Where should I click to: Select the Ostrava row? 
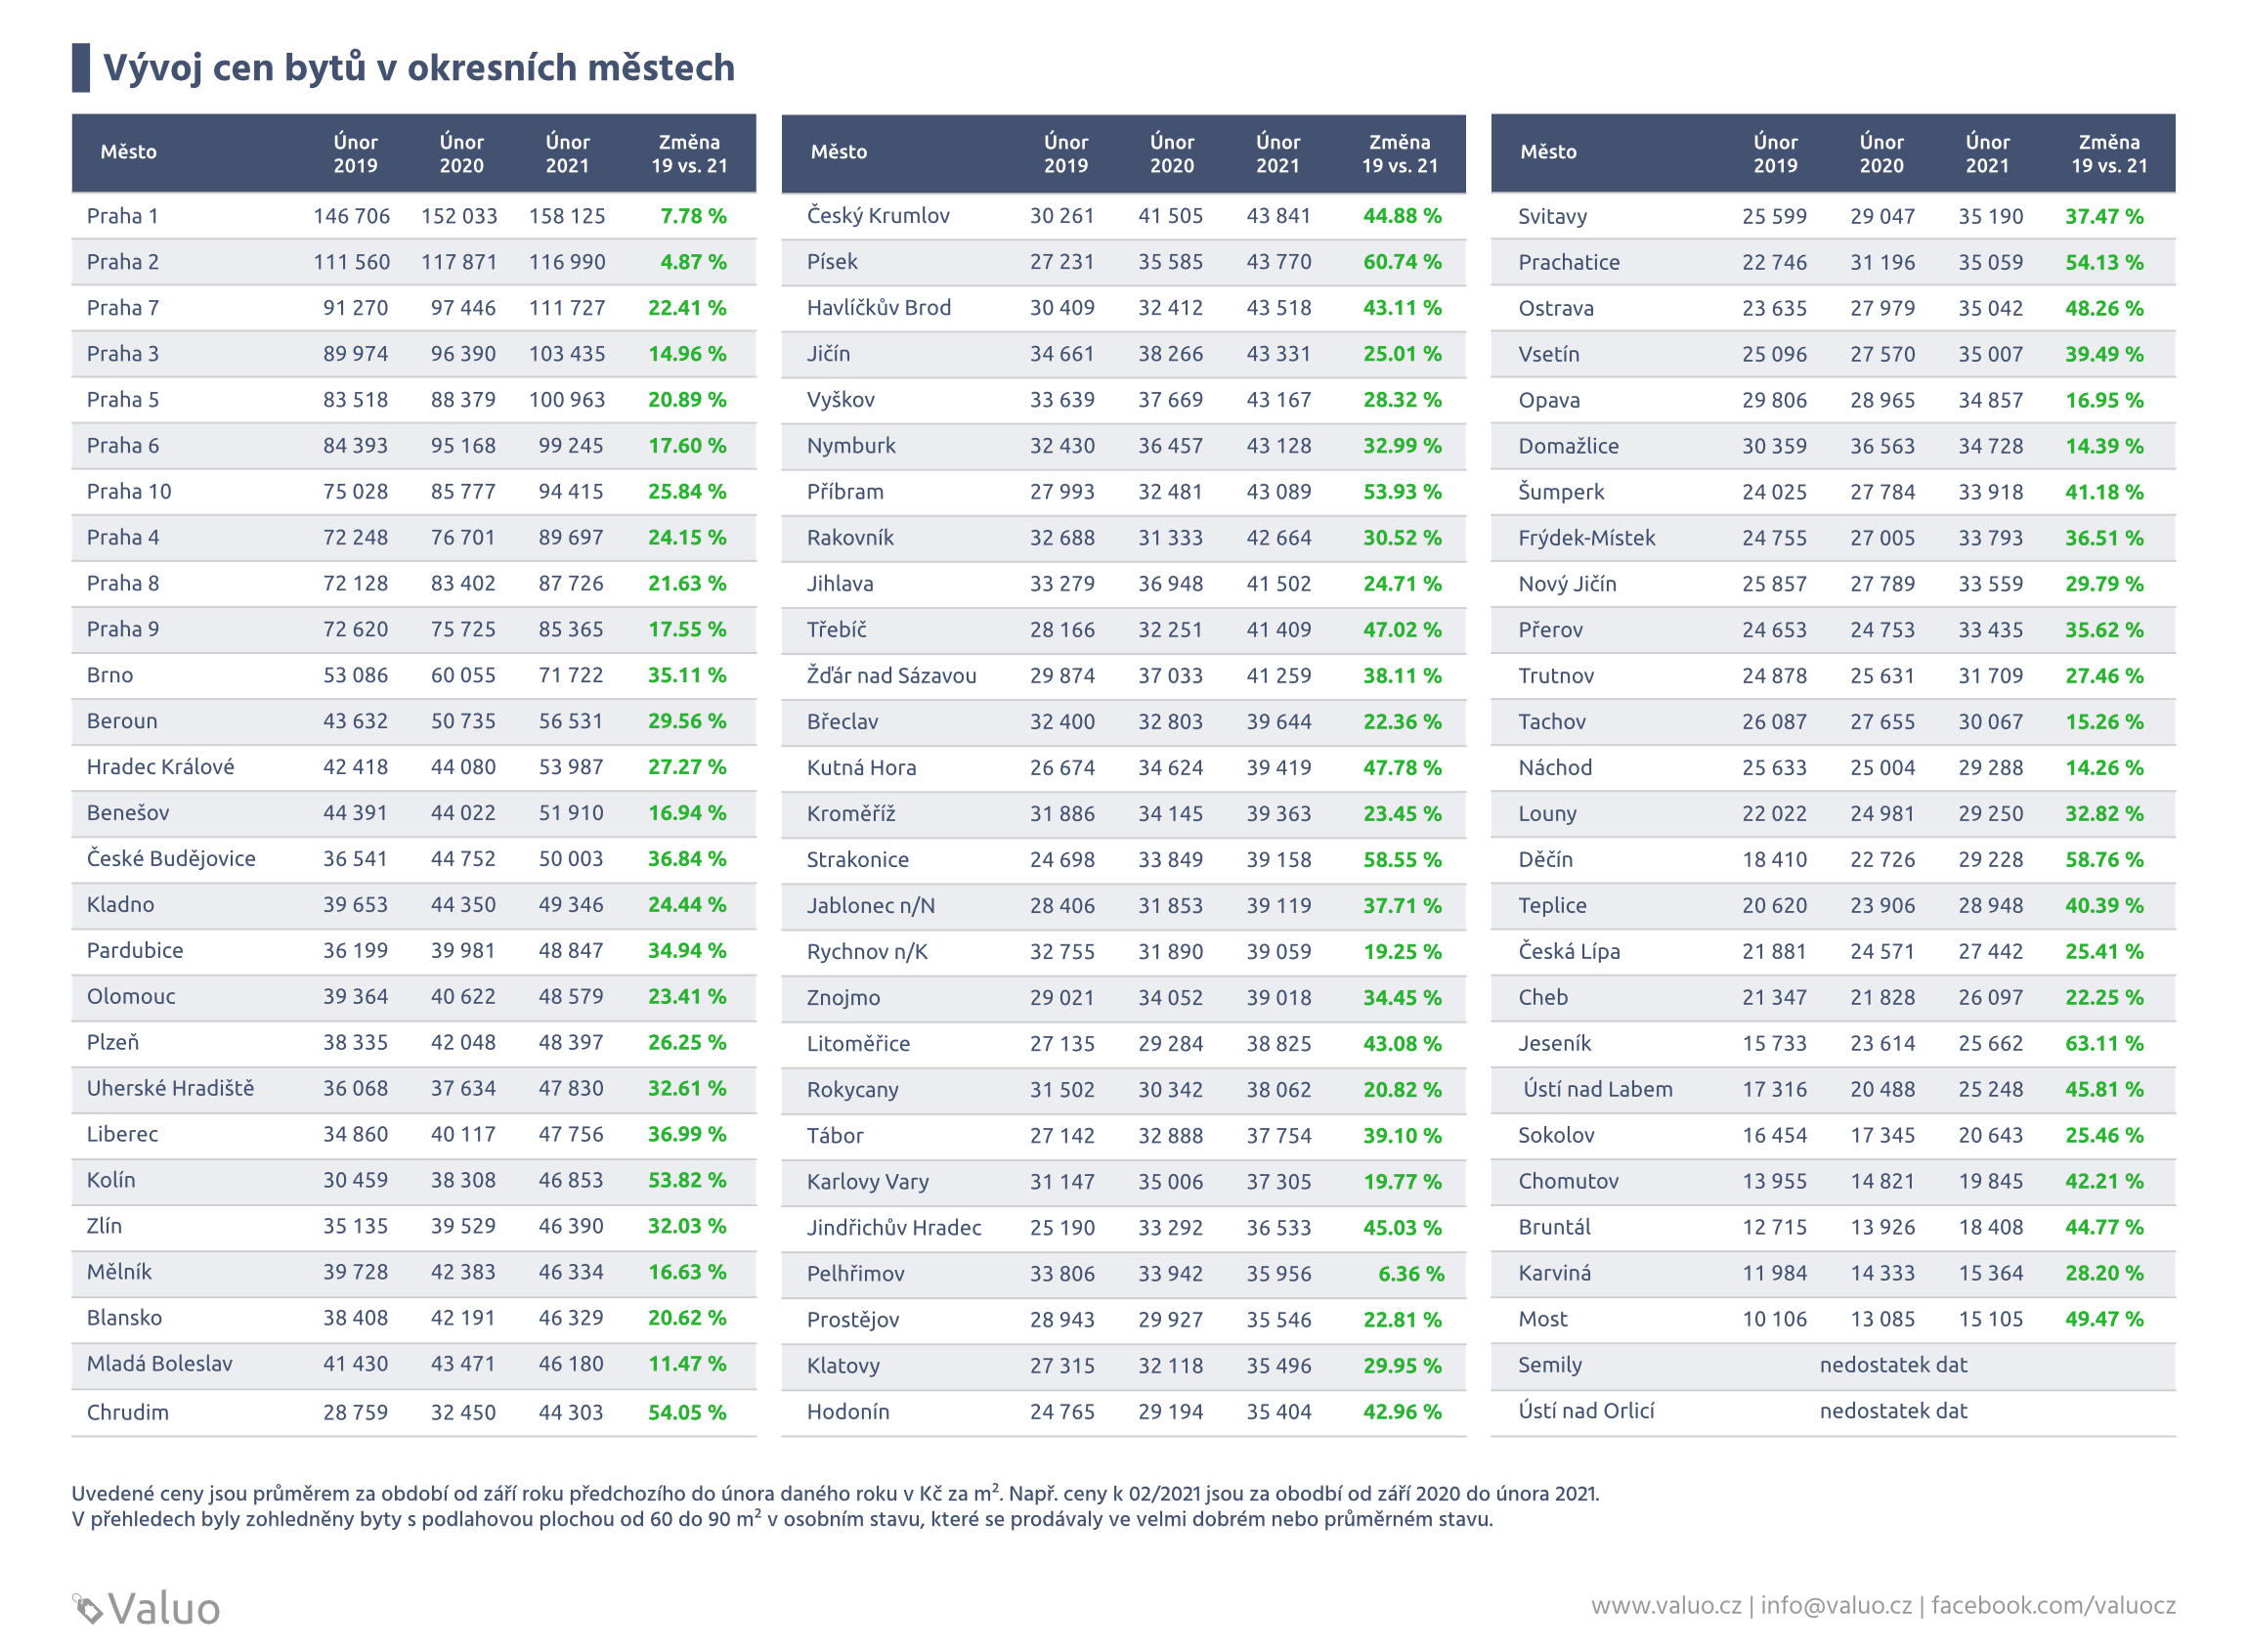pos(1833,308)
